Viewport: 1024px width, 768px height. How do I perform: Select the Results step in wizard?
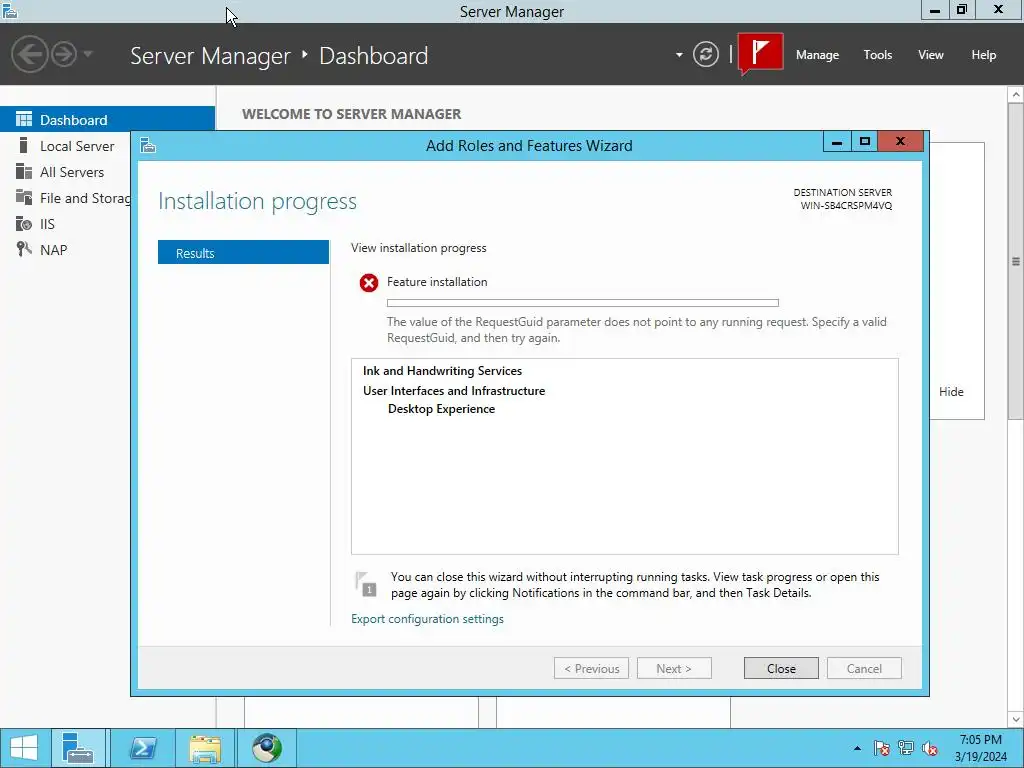(243, 253)
